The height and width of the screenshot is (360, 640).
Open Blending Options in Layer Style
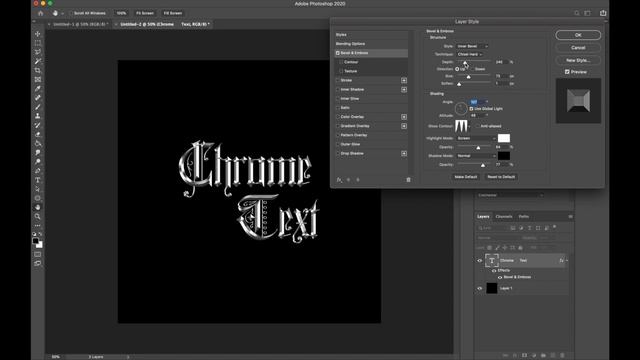point(351,44)
